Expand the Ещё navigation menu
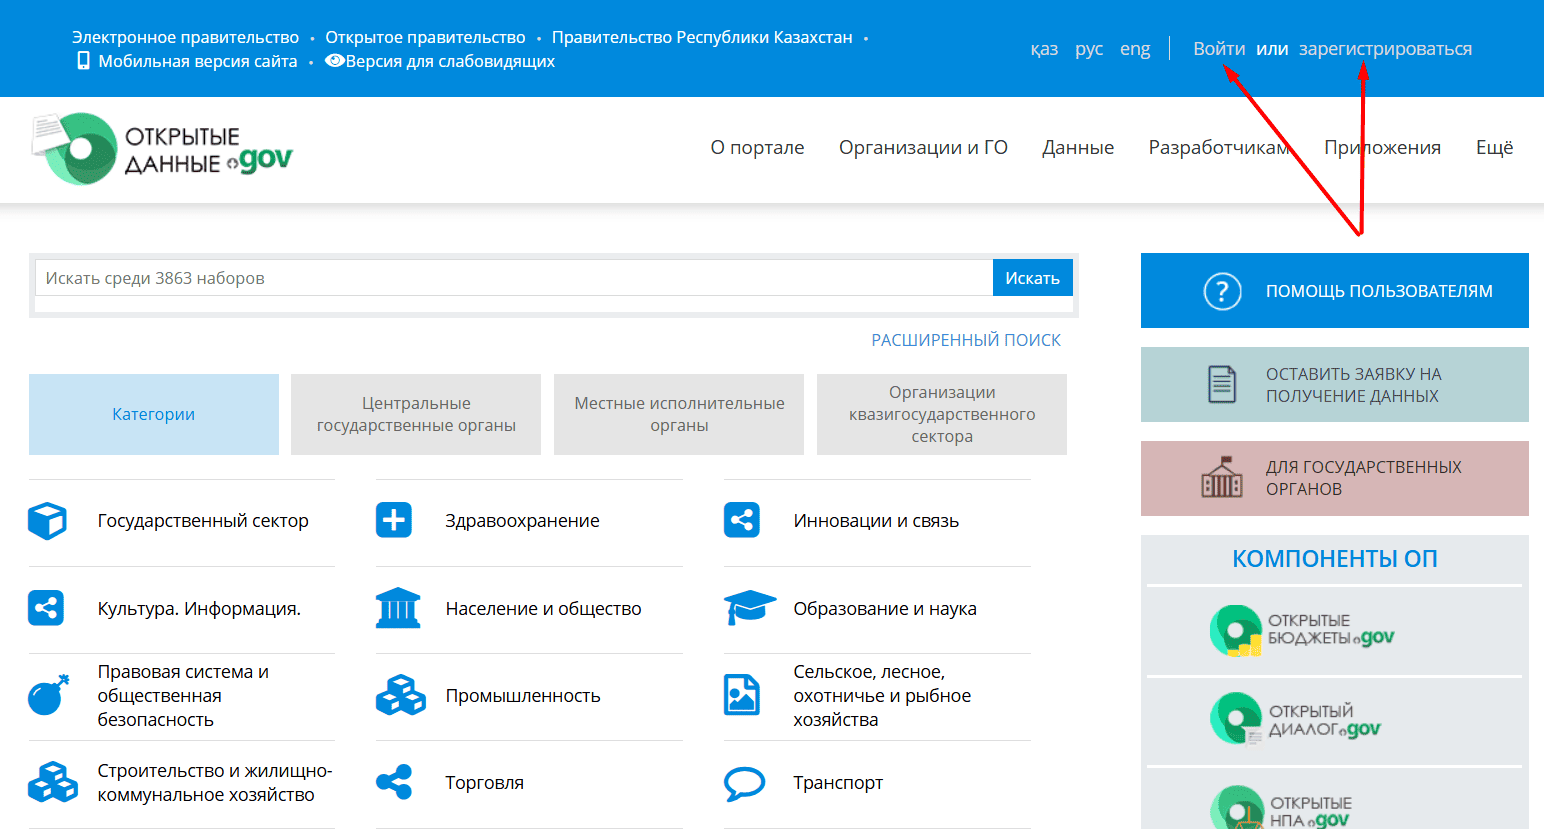Image resolution: width=1544 pixels, height=829 pixels. [1494, 147]
